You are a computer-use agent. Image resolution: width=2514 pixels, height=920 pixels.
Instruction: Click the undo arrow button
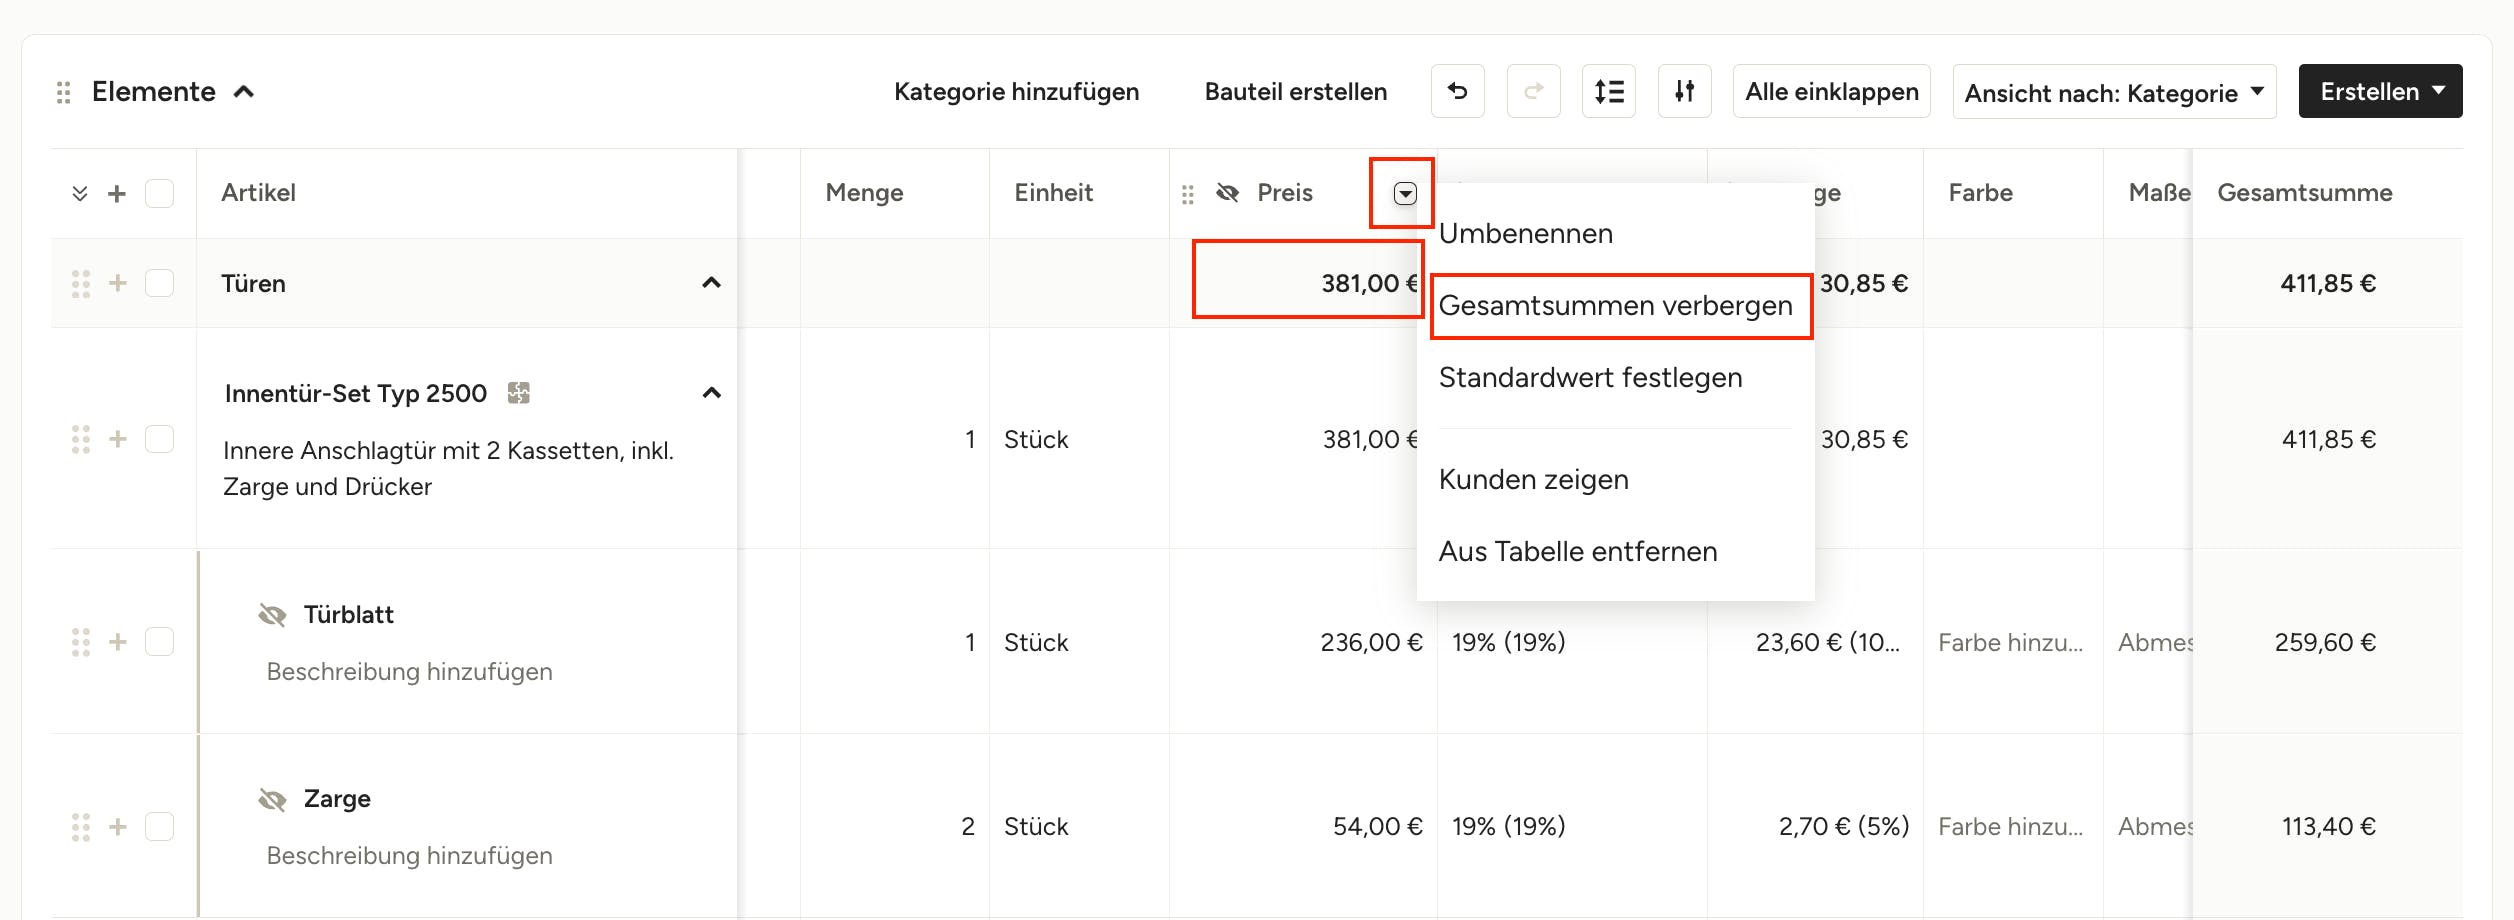[x=1457, y=92]
